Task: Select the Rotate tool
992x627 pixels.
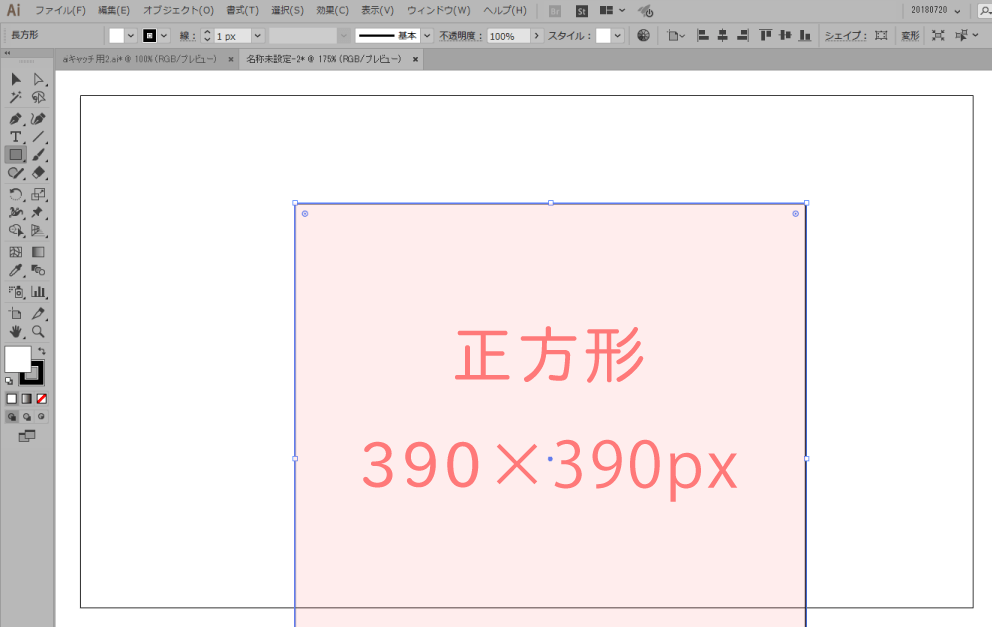Action: click(16, 194)
